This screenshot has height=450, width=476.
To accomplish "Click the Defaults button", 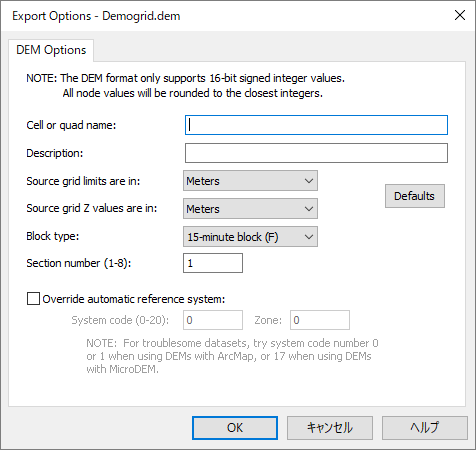I will coord(415,196).
